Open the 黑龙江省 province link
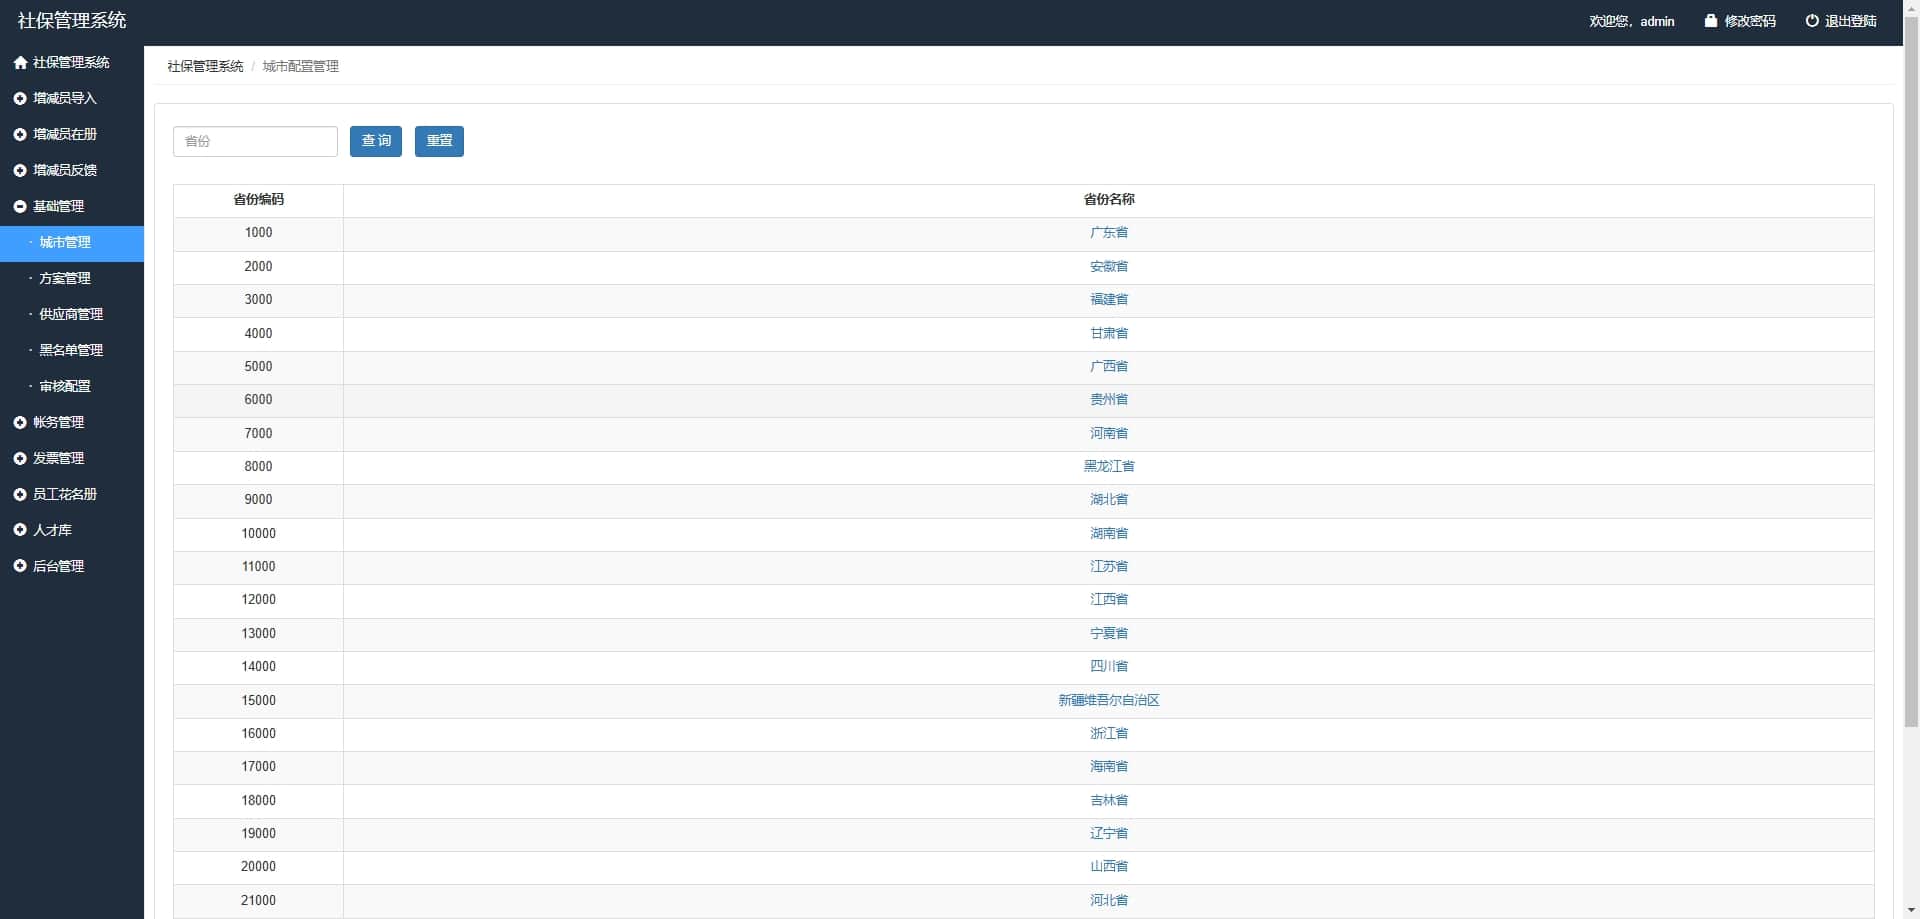1920x919 pixels. click(x=1109, y=466)
